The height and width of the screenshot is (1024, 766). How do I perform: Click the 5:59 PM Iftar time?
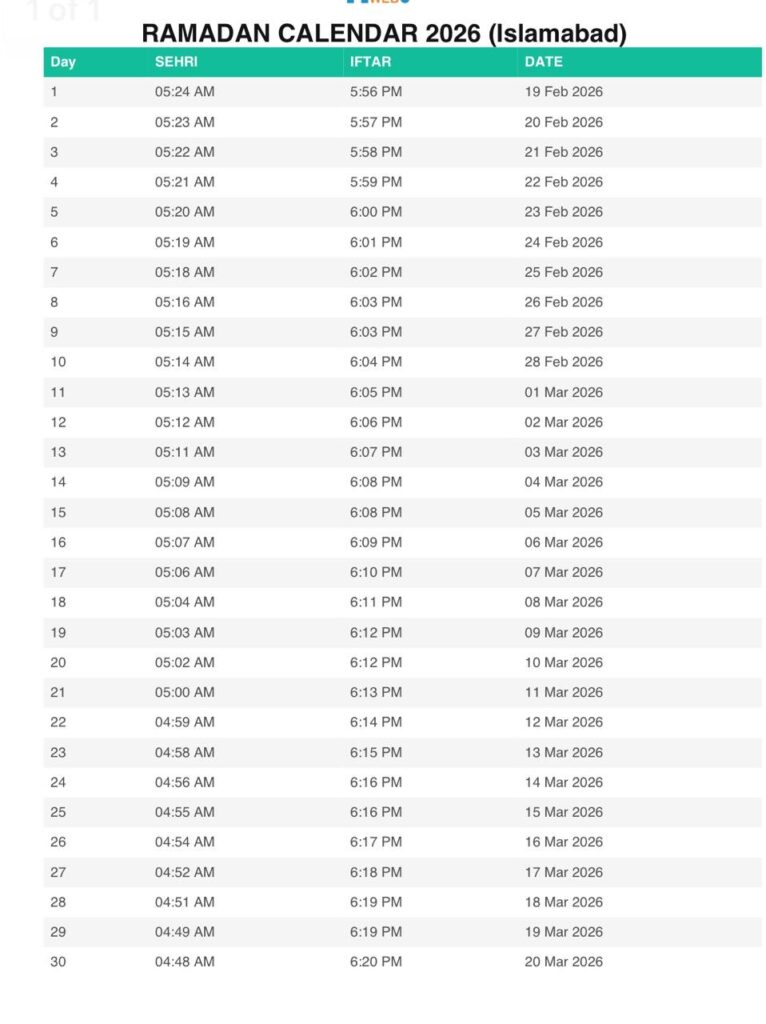[x=375, y=182]
